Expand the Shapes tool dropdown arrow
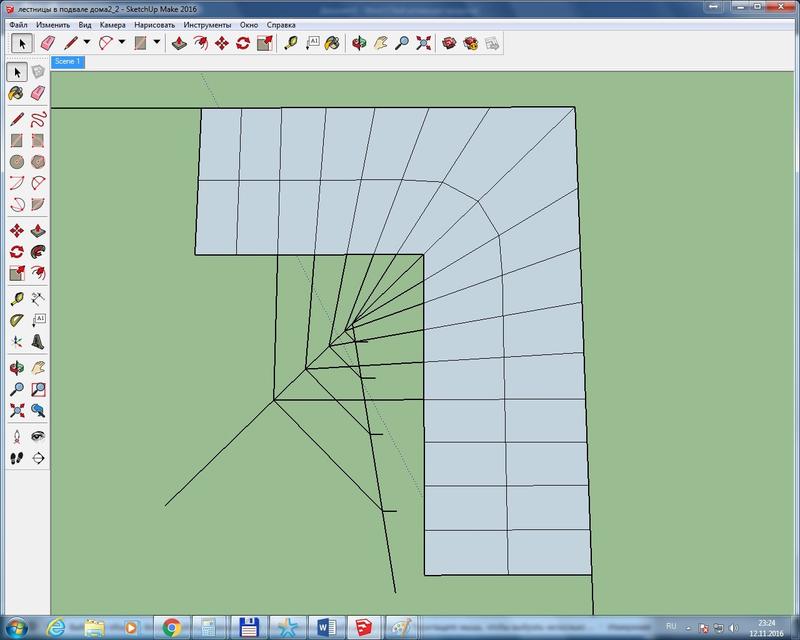This screenshot has height=640, width=800. coord(156,43)
